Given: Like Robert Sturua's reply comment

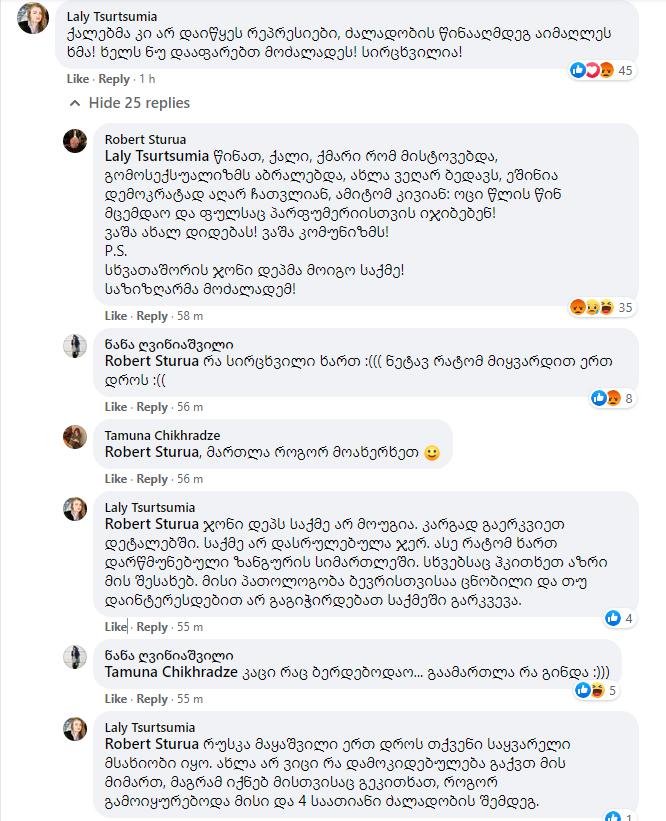Looking at the screenshot, I should tap(116, 316).
